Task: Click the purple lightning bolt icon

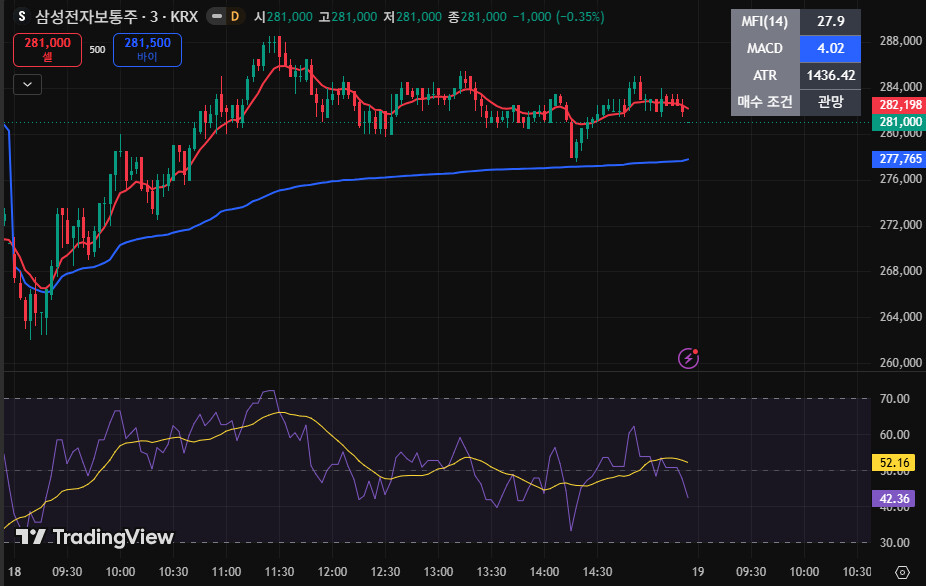Action: coord(688,358)
